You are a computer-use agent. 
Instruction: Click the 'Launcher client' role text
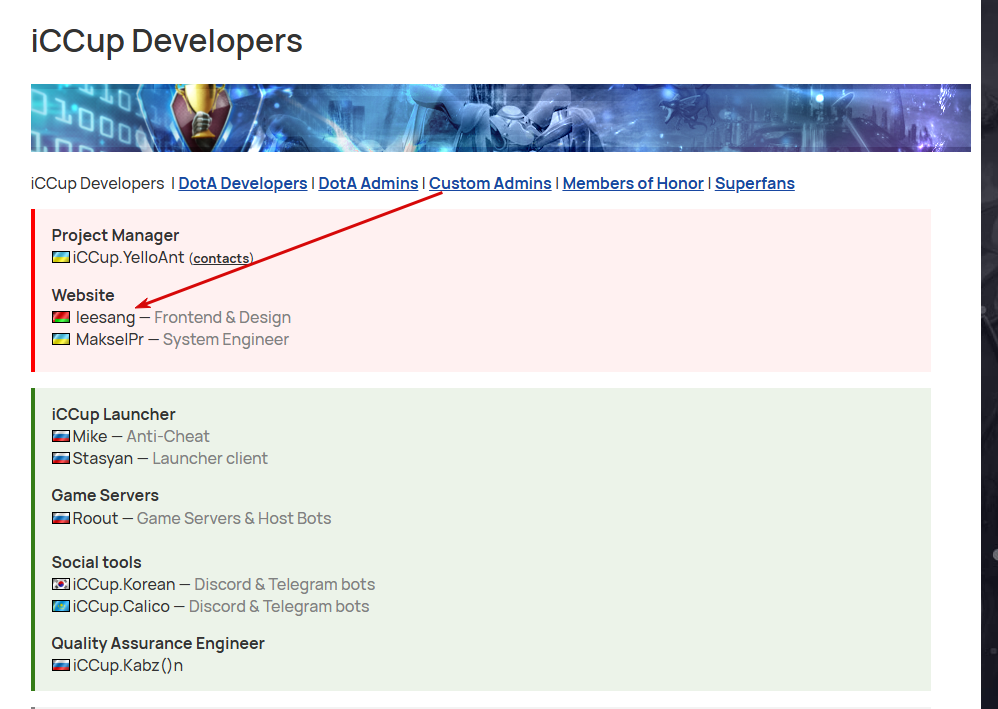tap(209, 458)
